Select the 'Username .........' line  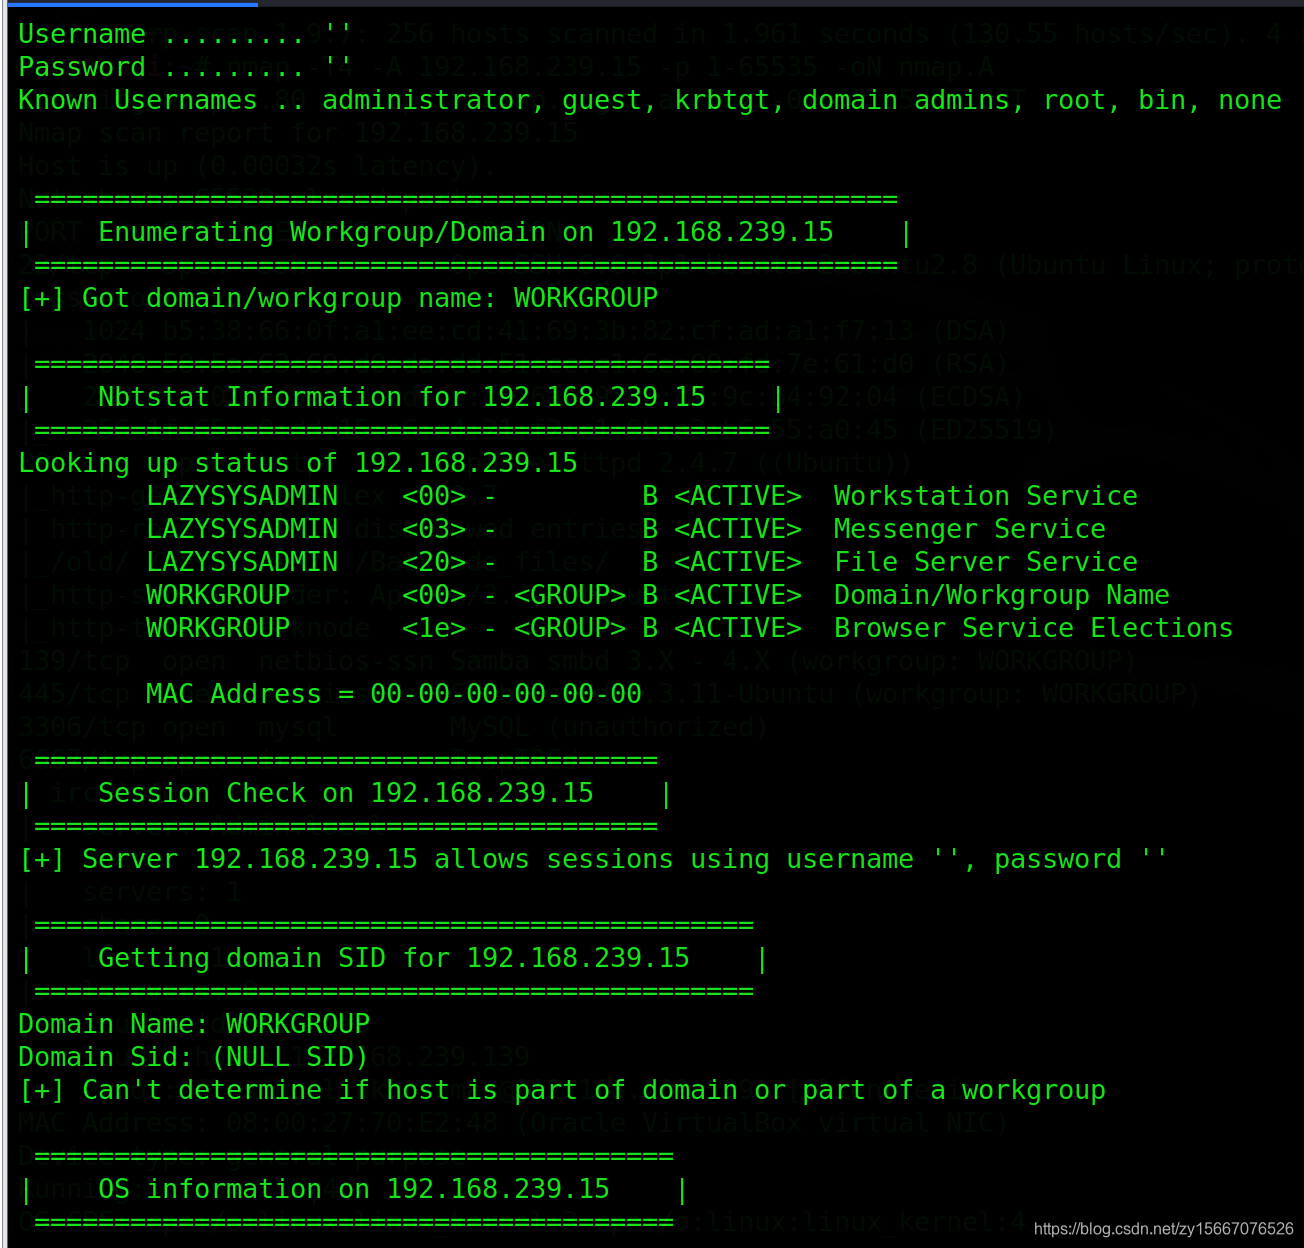coord(185,34)
